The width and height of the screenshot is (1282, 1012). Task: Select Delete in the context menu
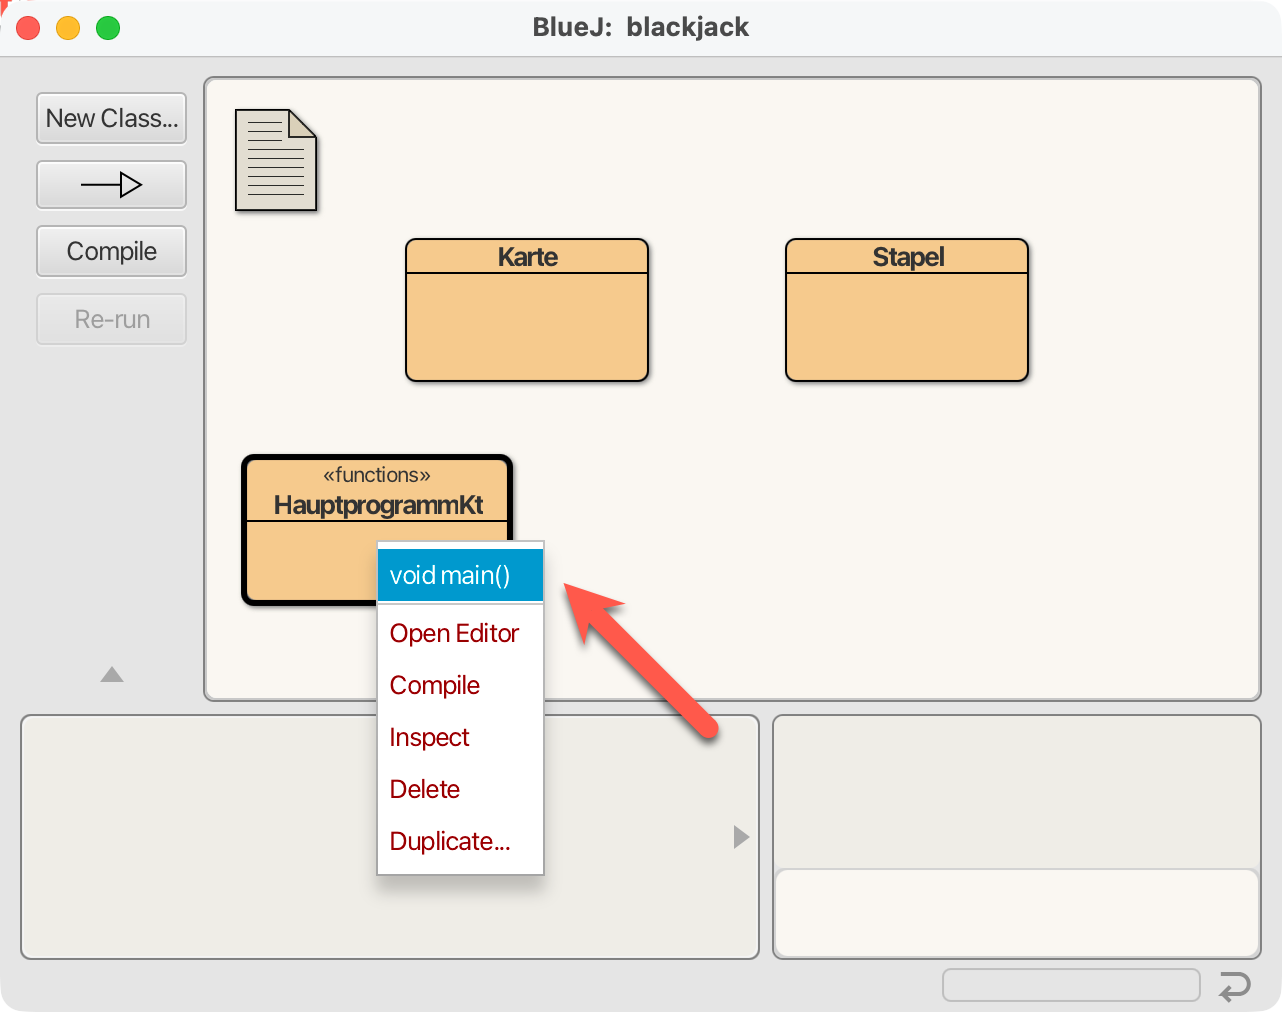[425, 790]
